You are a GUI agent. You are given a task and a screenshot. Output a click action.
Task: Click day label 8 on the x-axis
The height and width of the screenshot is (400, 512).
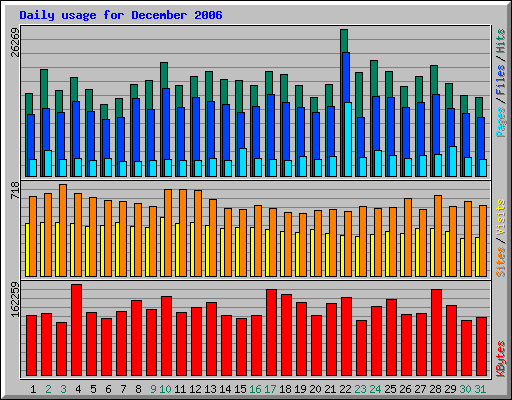tap(138, 389)
